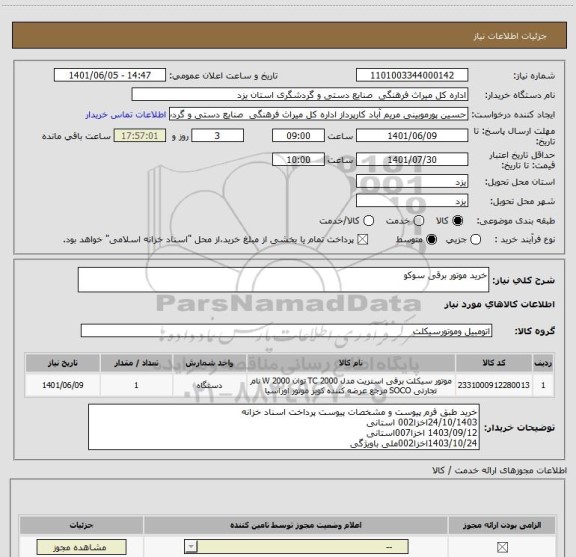This screenshot has height=557, width=576.
Task: Click the remaining time 17:57:01 field
Action: 140,136
